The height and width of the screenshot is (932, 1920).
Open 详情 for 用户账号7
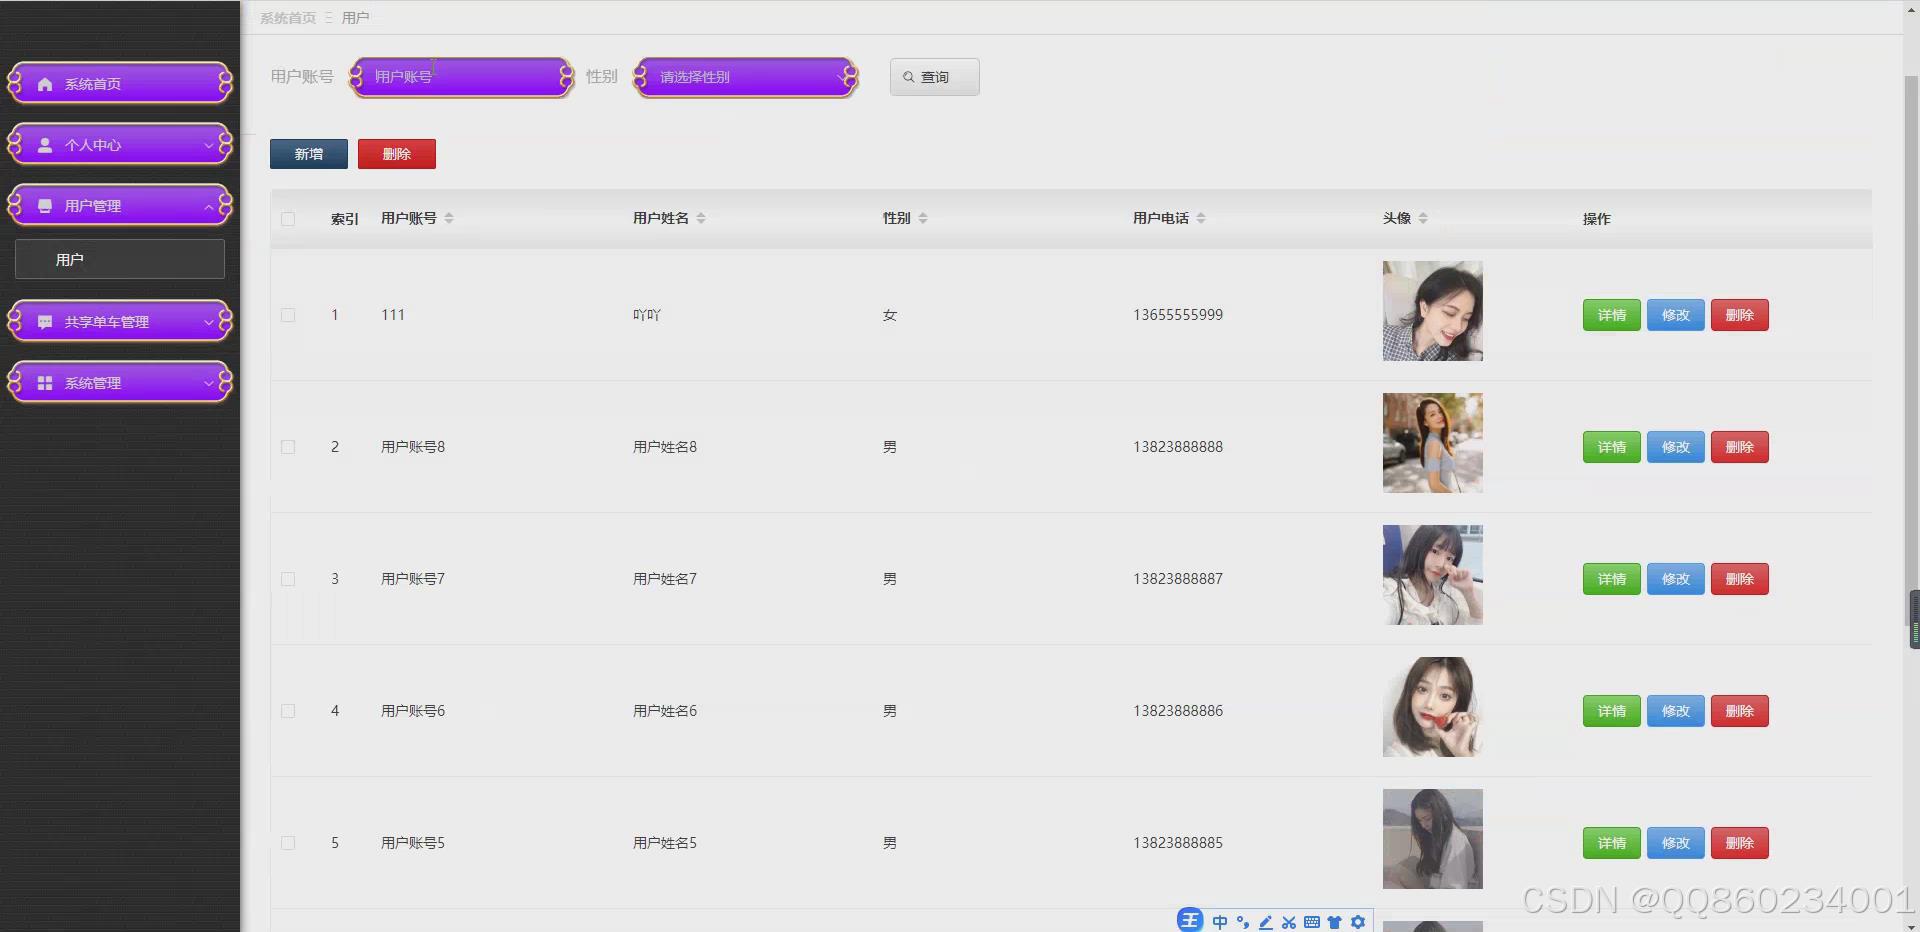1612,579
